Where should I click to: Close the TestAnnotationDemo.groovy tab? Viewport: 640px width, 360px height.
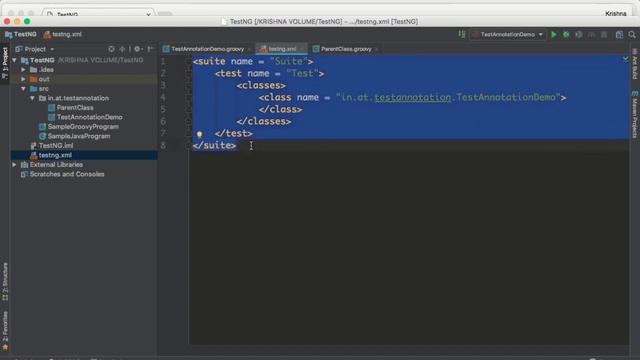click(x=249, y=49)
